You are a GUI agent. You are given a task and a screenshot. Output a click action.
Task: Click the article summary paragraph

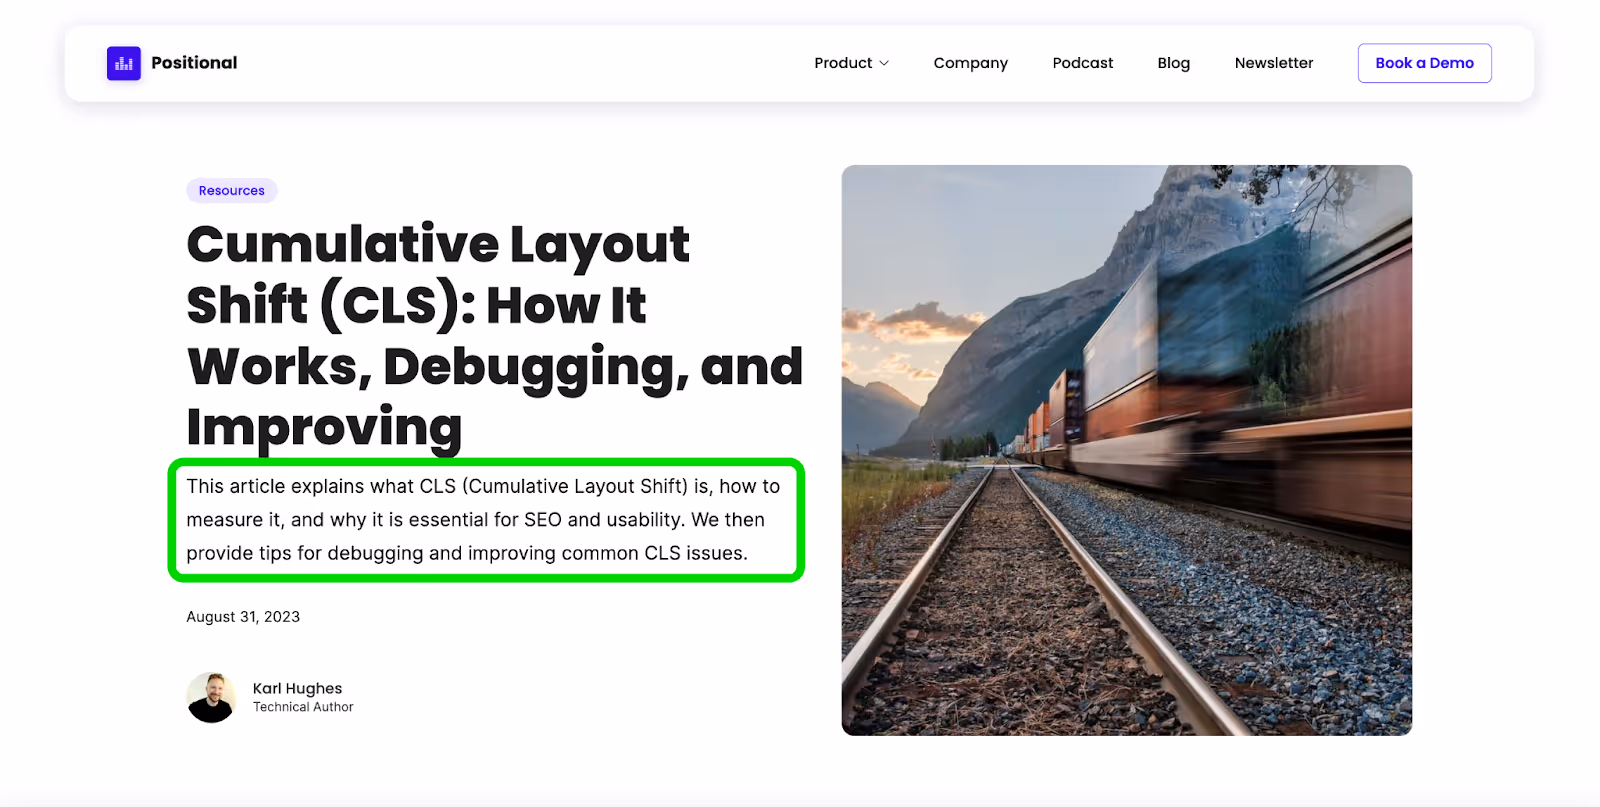[483, 520]
